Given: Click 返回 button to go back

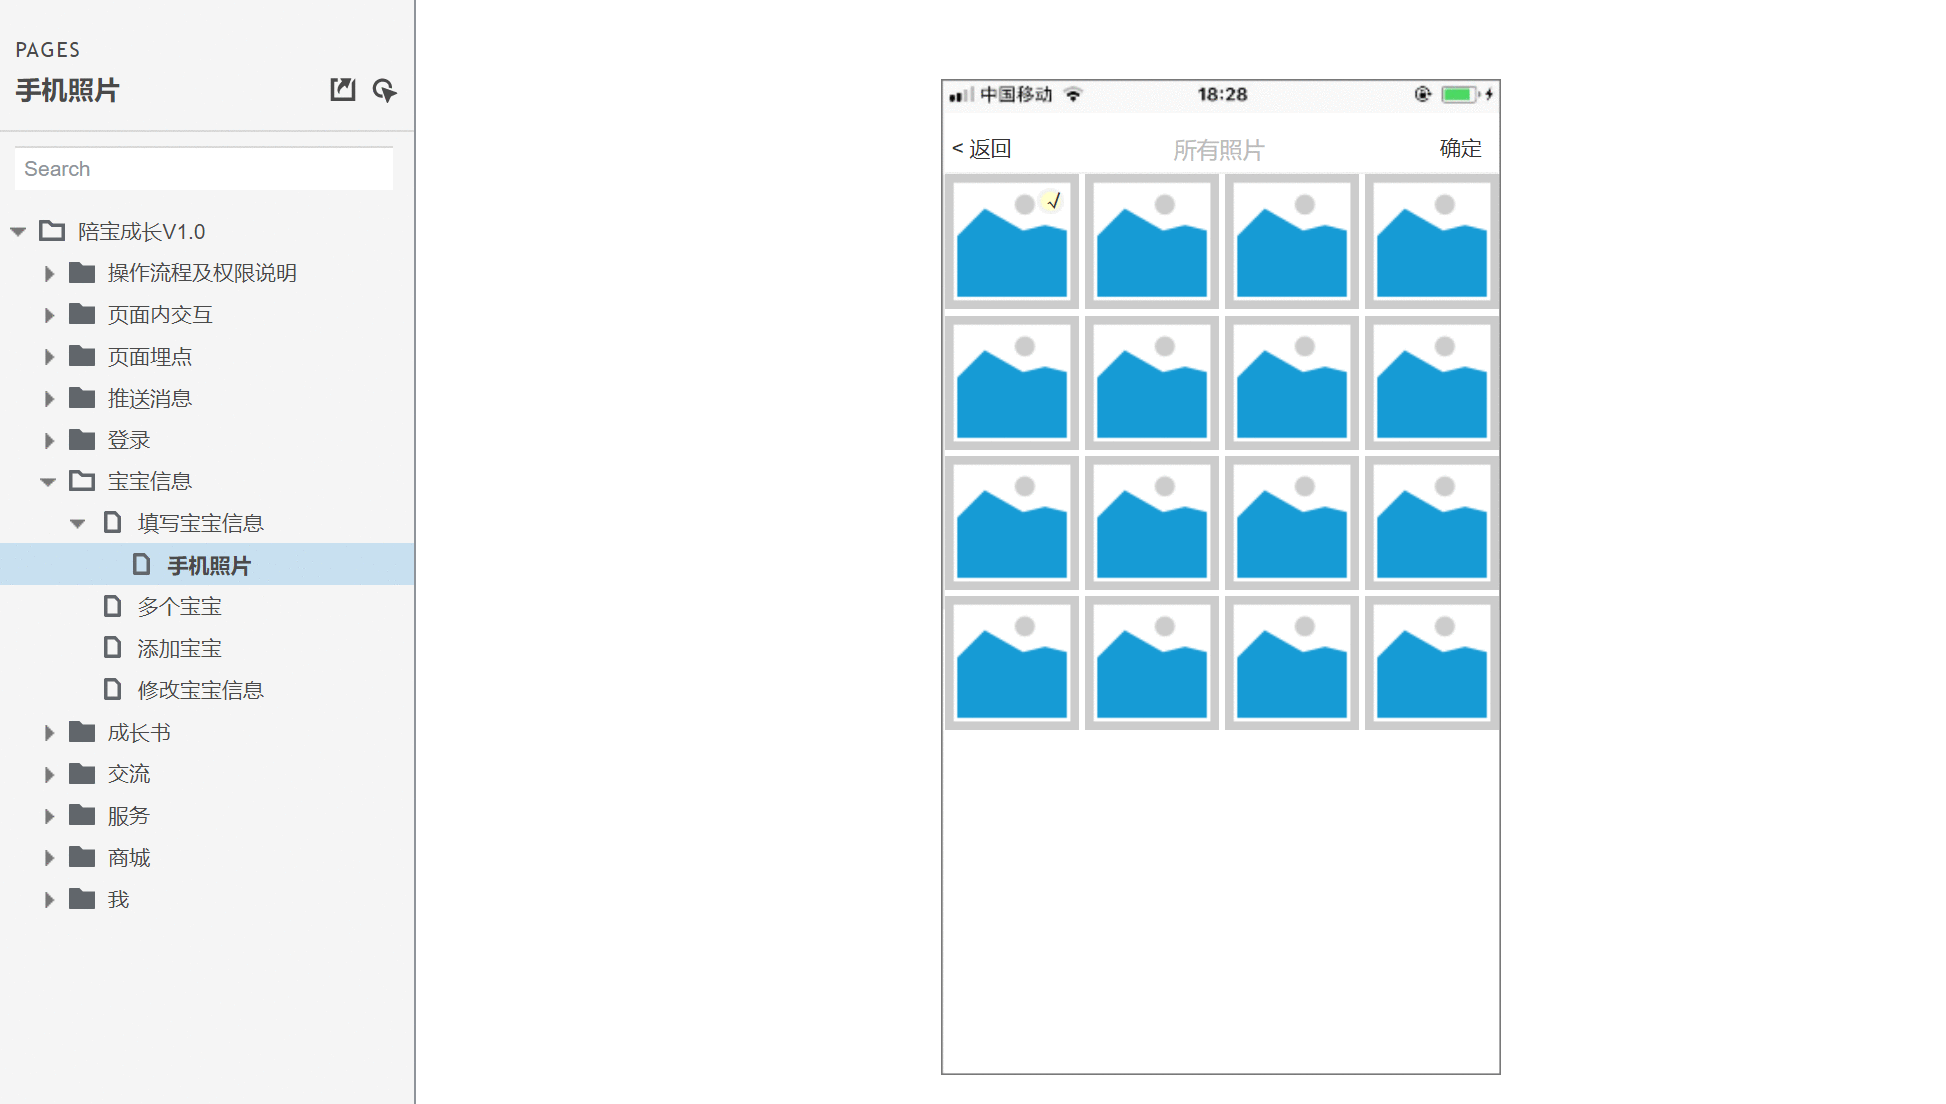Looking at the screenshot, I should tap(982, 150).
